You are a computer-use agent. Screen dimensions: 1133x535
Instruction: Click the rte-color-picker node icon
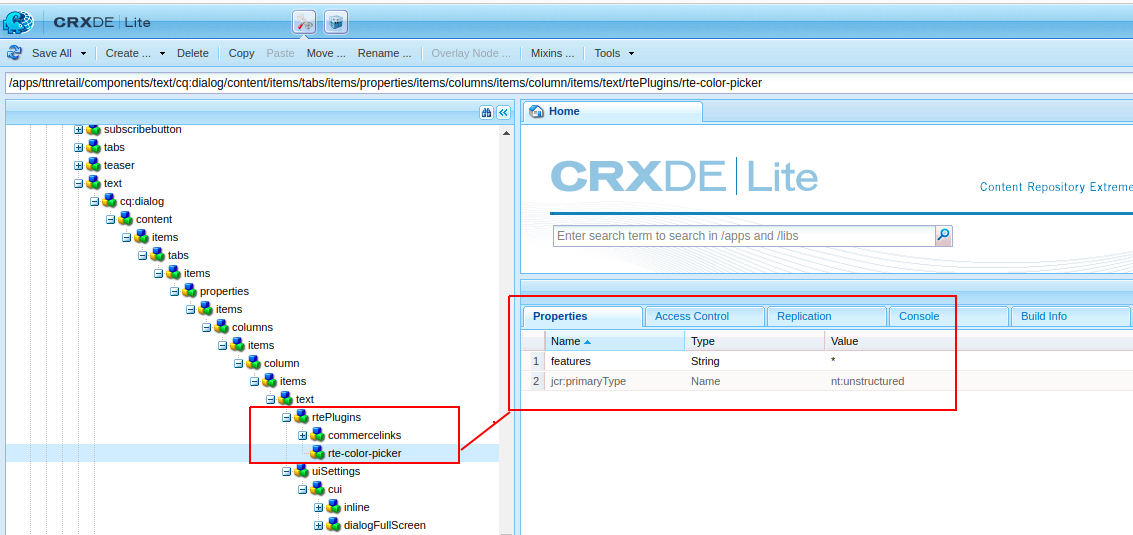click(x=318, y=453)
